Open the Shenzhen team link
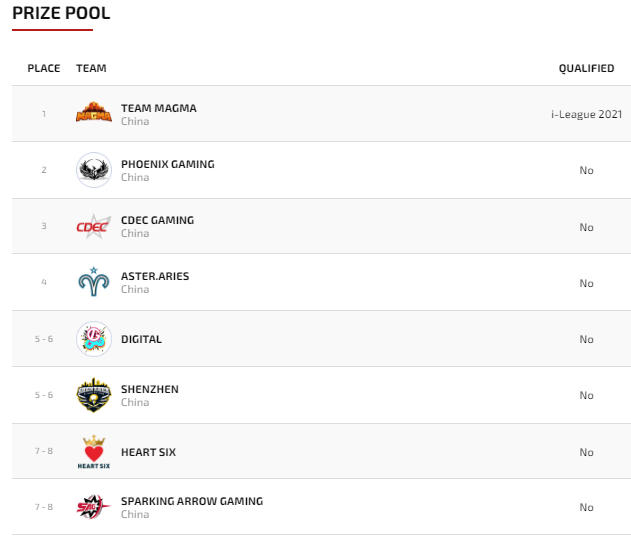This screenshot has width=631, height=538. [149, 389]
